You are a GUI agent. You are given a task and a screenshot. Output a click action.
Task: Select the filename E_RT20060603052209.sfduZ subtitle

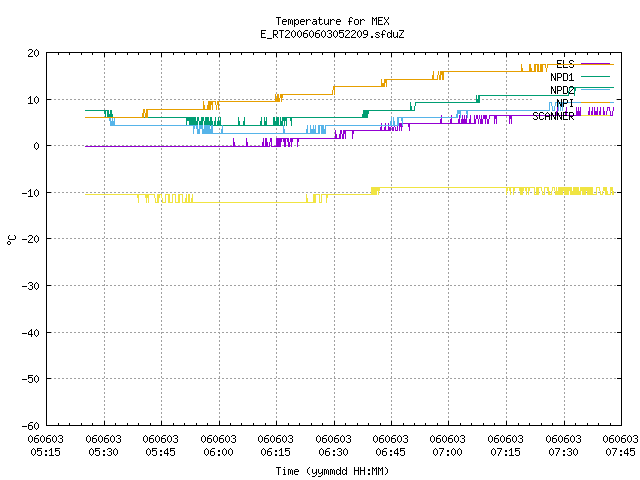332,34
